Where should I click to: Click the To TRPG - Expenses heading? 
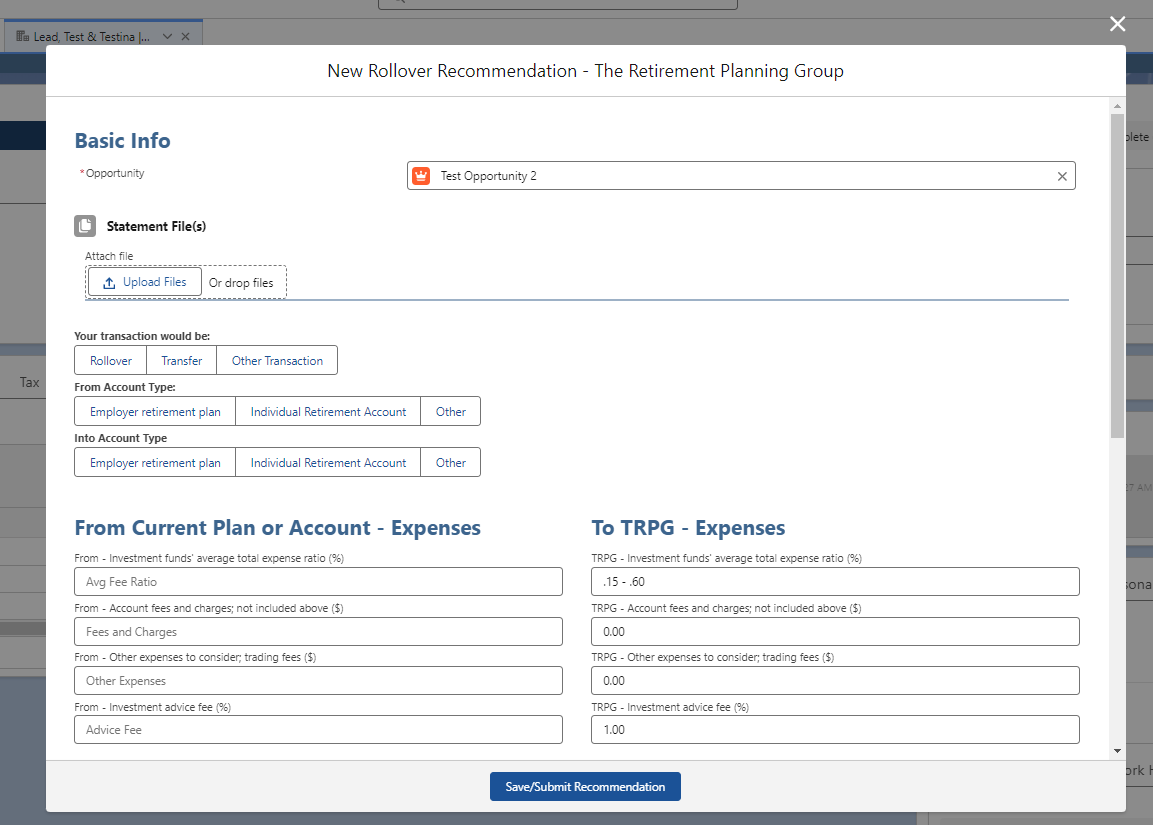688,528
